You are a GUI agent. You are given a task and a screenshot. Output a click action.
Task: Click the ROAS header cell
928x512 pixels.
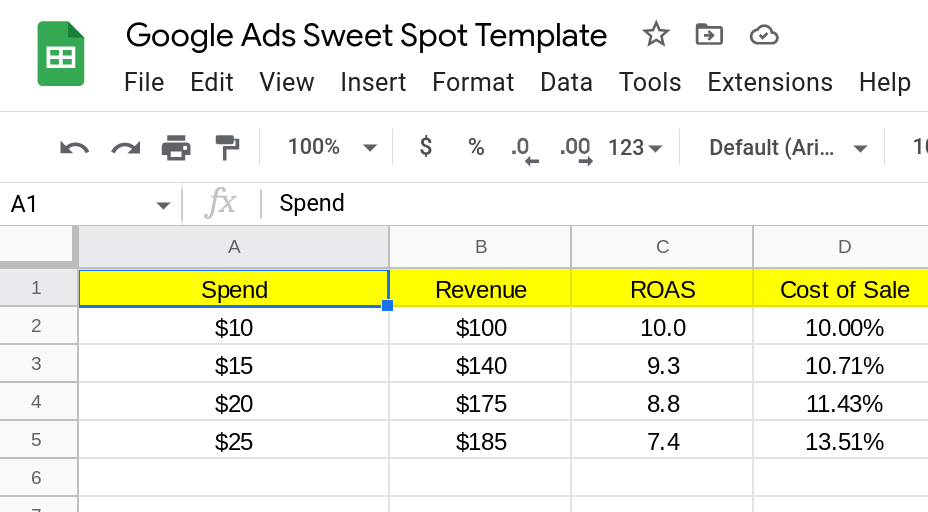tap(662, 289)
